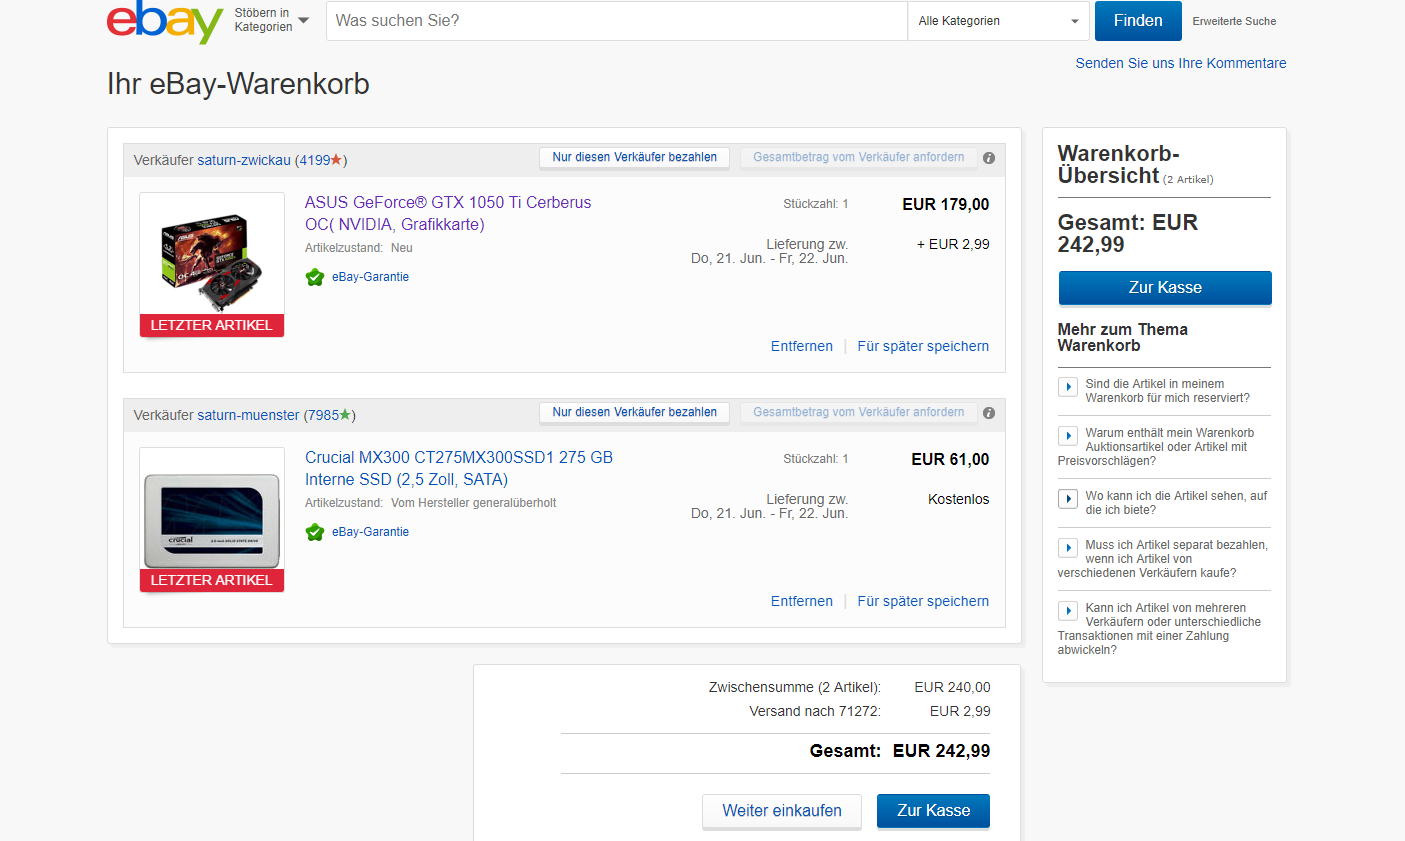This screenshot has width=1405, height=841.
Task: Open Crucial MX300 SSD title link
Action: click(459, 468)
